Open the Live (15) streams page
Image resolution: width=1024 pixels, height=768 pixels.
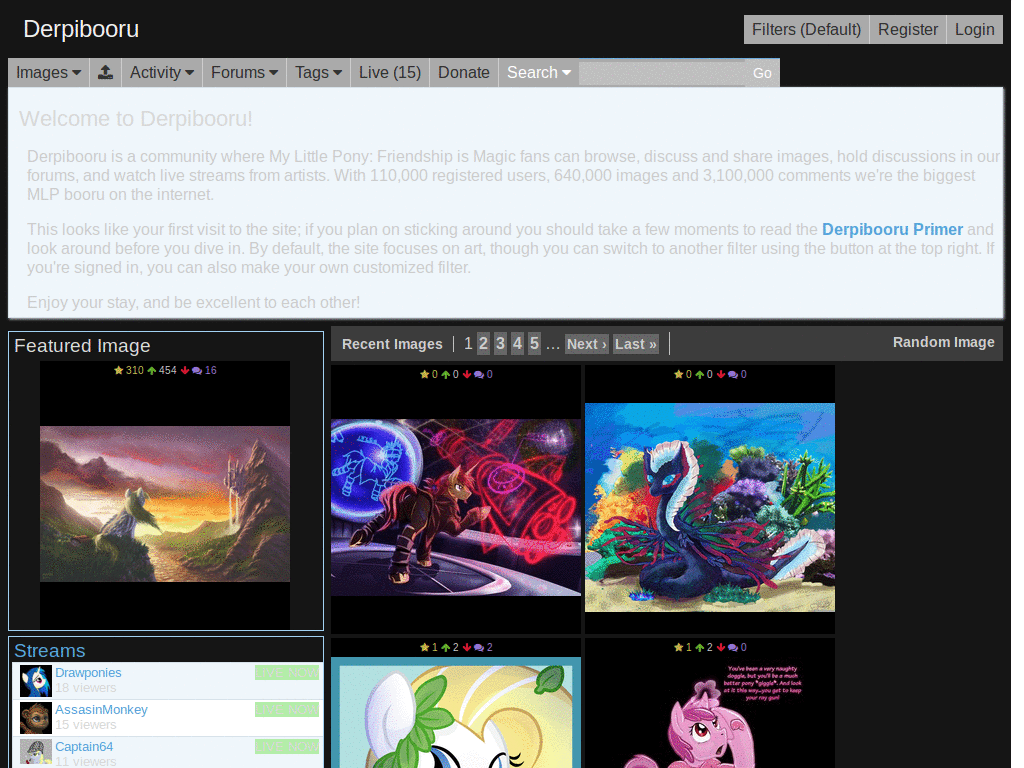pos(390,72)
